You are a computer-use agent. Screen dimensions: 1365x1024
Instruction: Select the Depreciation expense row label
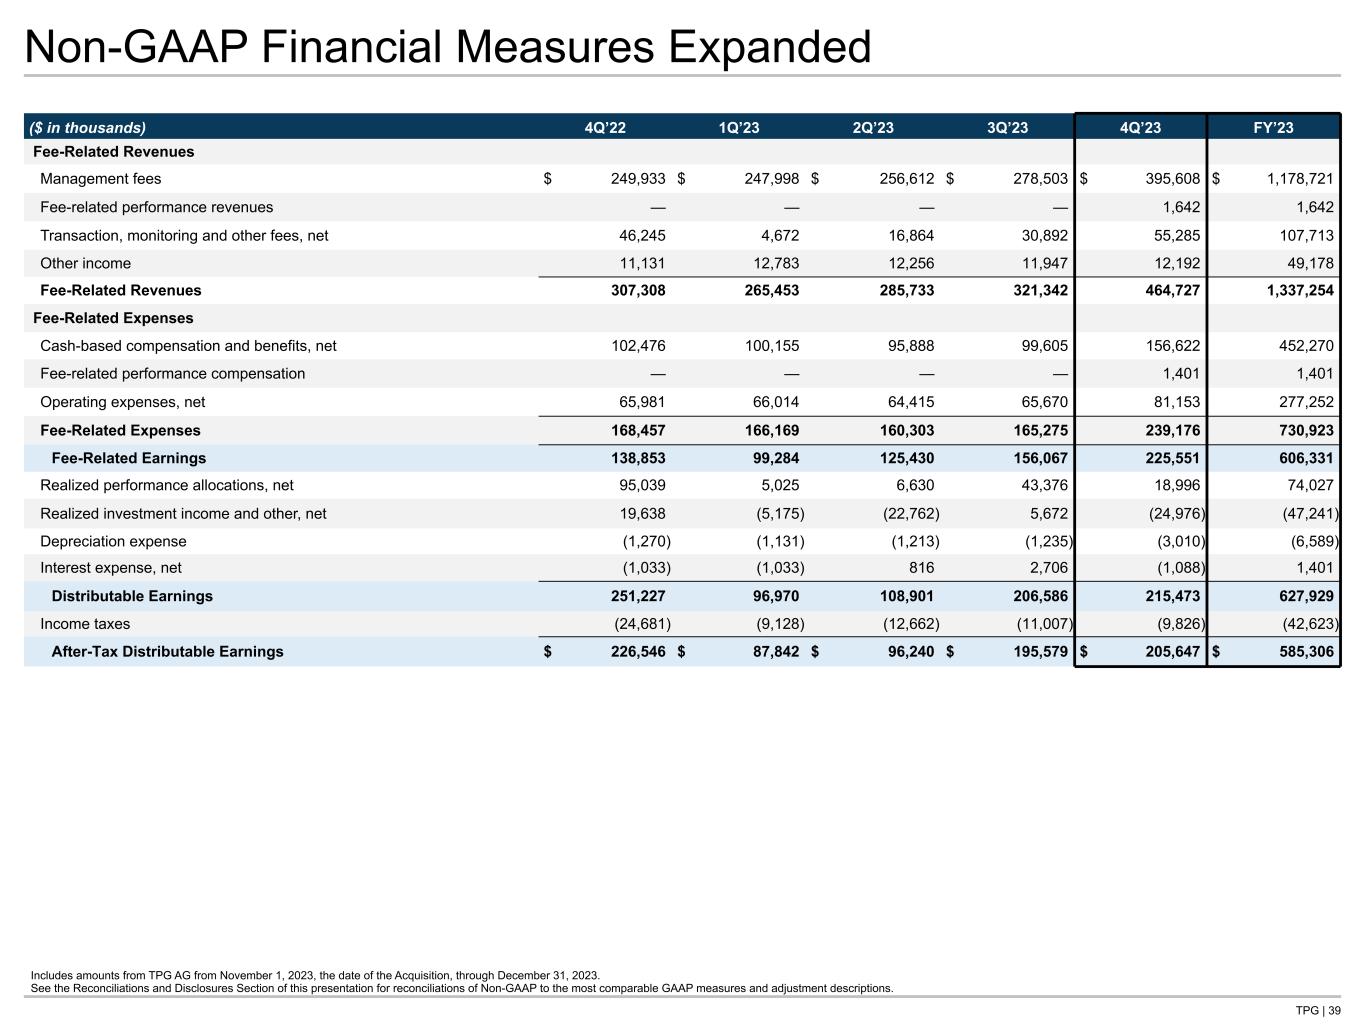click(x=113, y=541)
